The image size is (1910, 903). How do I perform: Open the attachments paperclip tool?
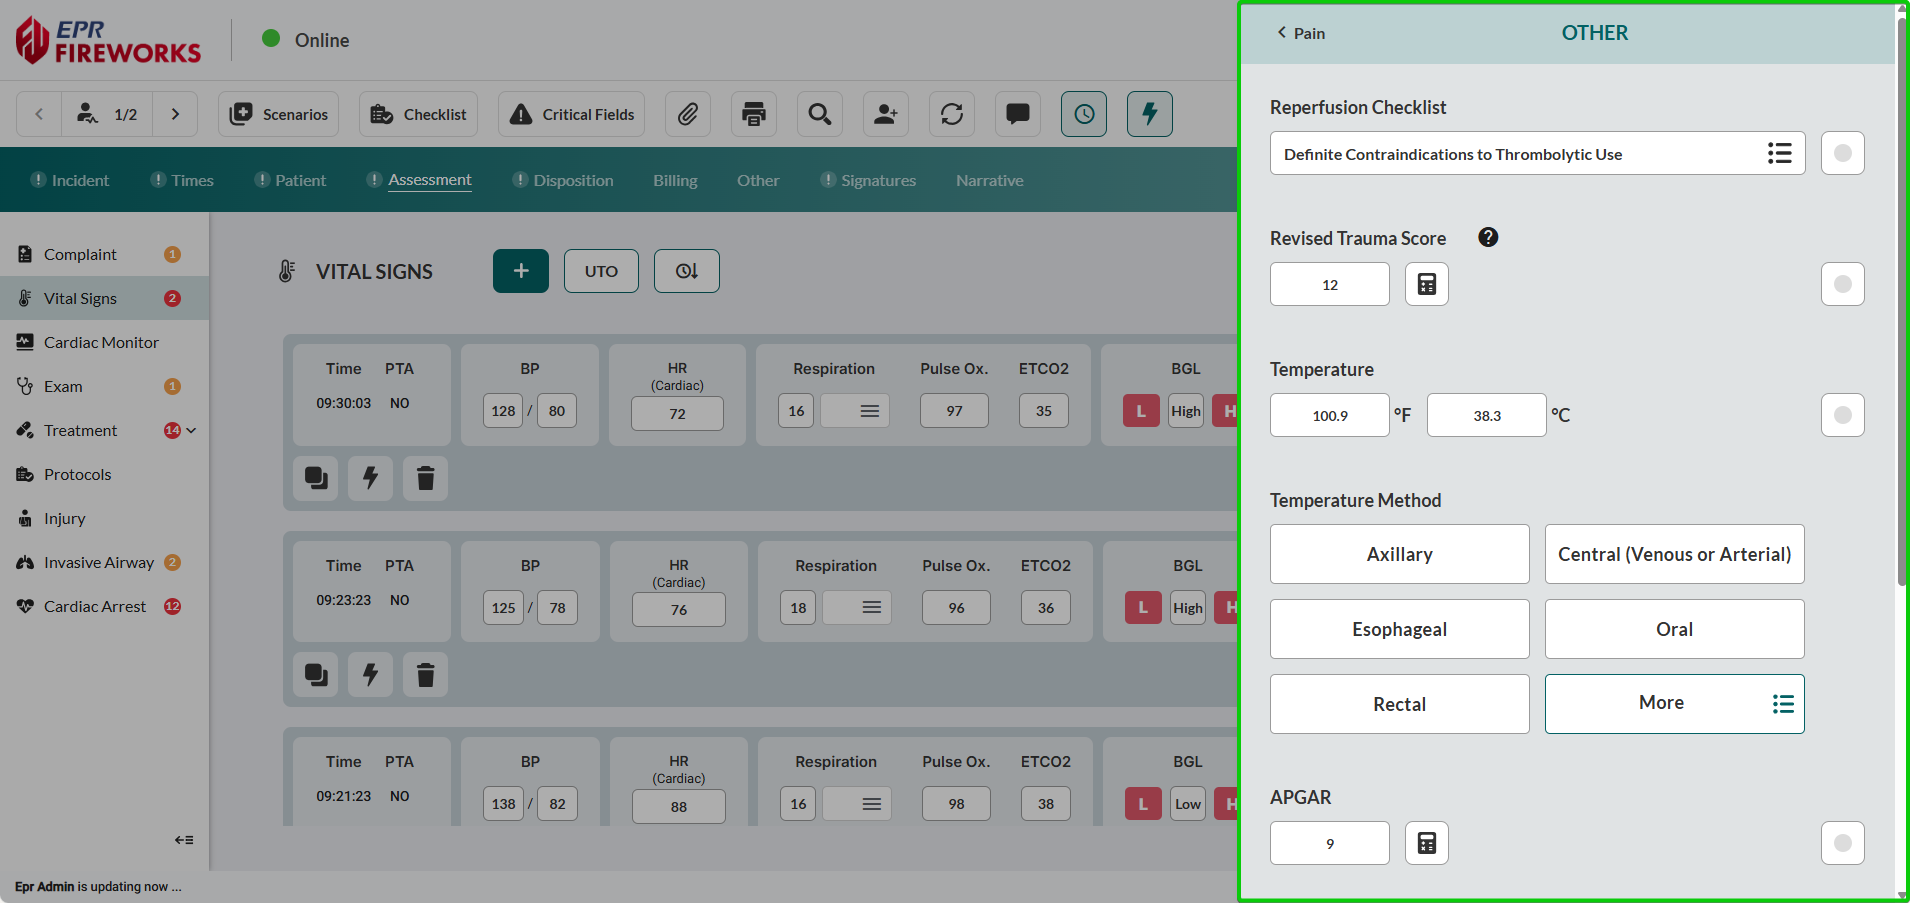pos(688,113)
